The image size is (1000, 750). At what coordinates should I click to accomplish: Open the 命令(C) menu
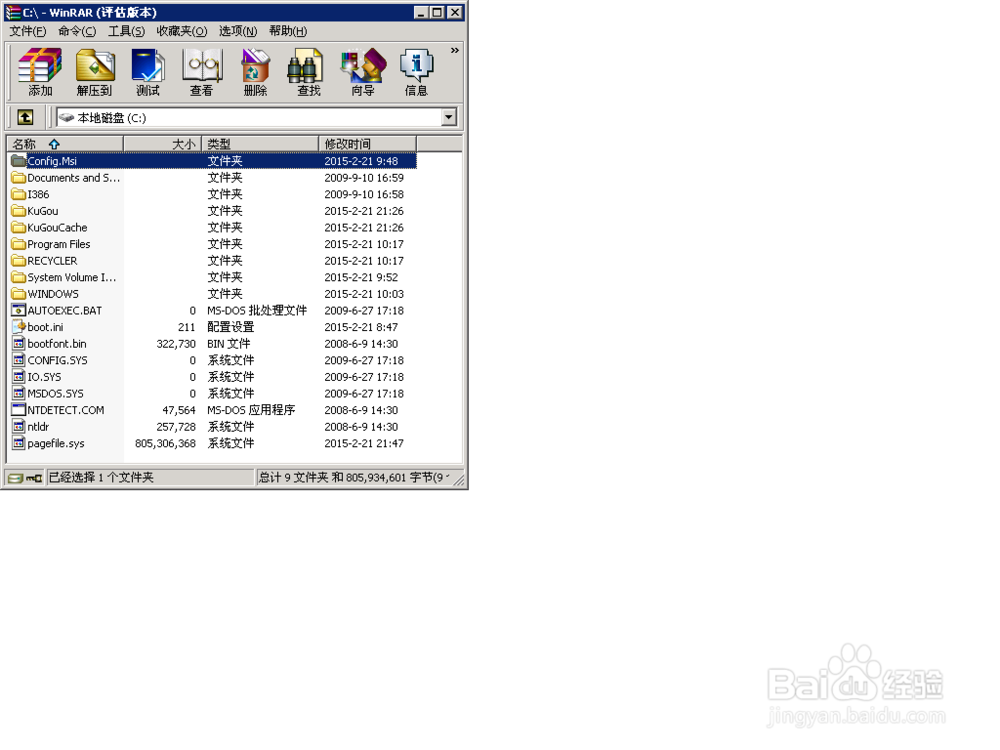coord(77,31)
